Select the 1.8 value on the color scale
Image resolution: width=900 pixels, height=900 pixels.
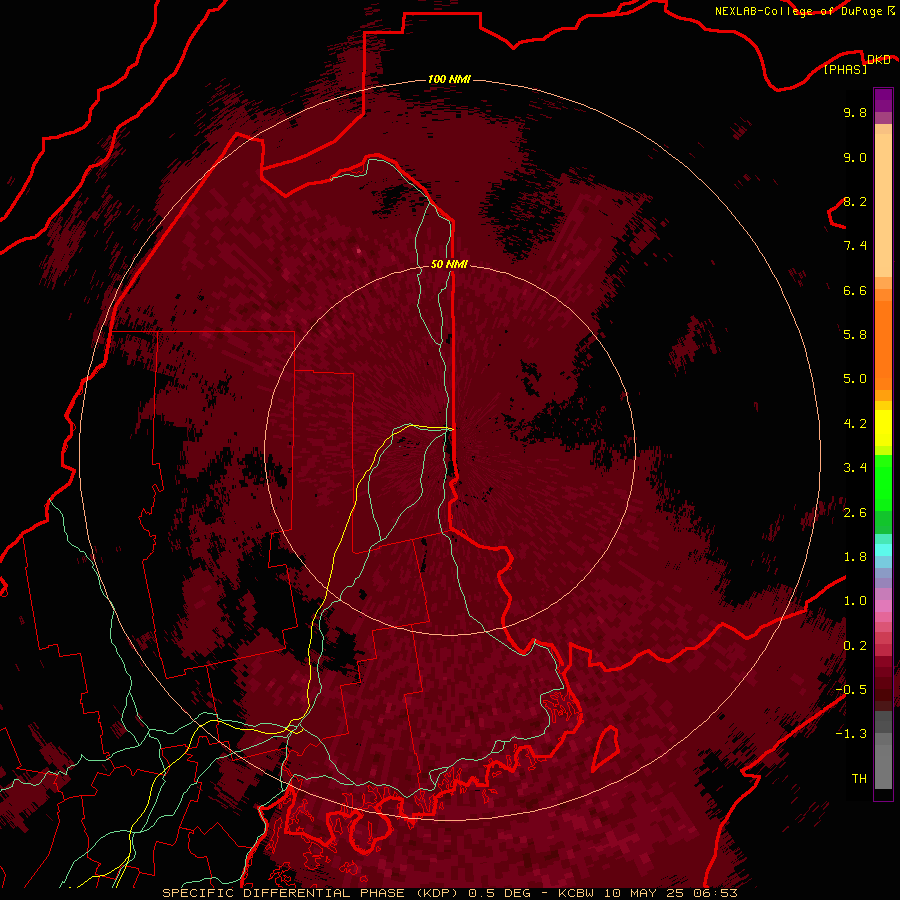pyautogui.click(x=855, y=557)
